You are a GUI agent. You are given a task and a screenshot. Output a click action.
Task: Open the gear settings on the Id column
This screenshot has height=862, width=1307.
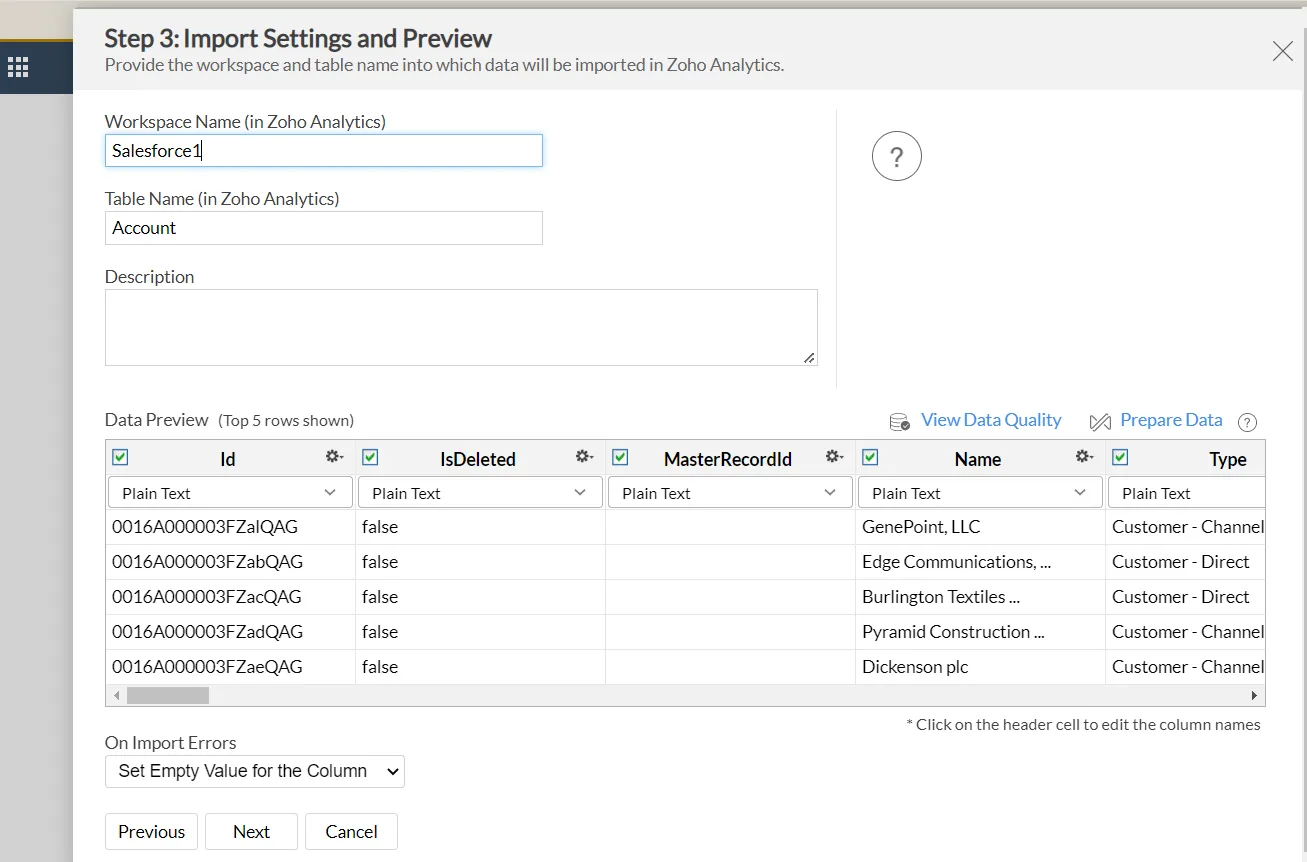point(334,457)
